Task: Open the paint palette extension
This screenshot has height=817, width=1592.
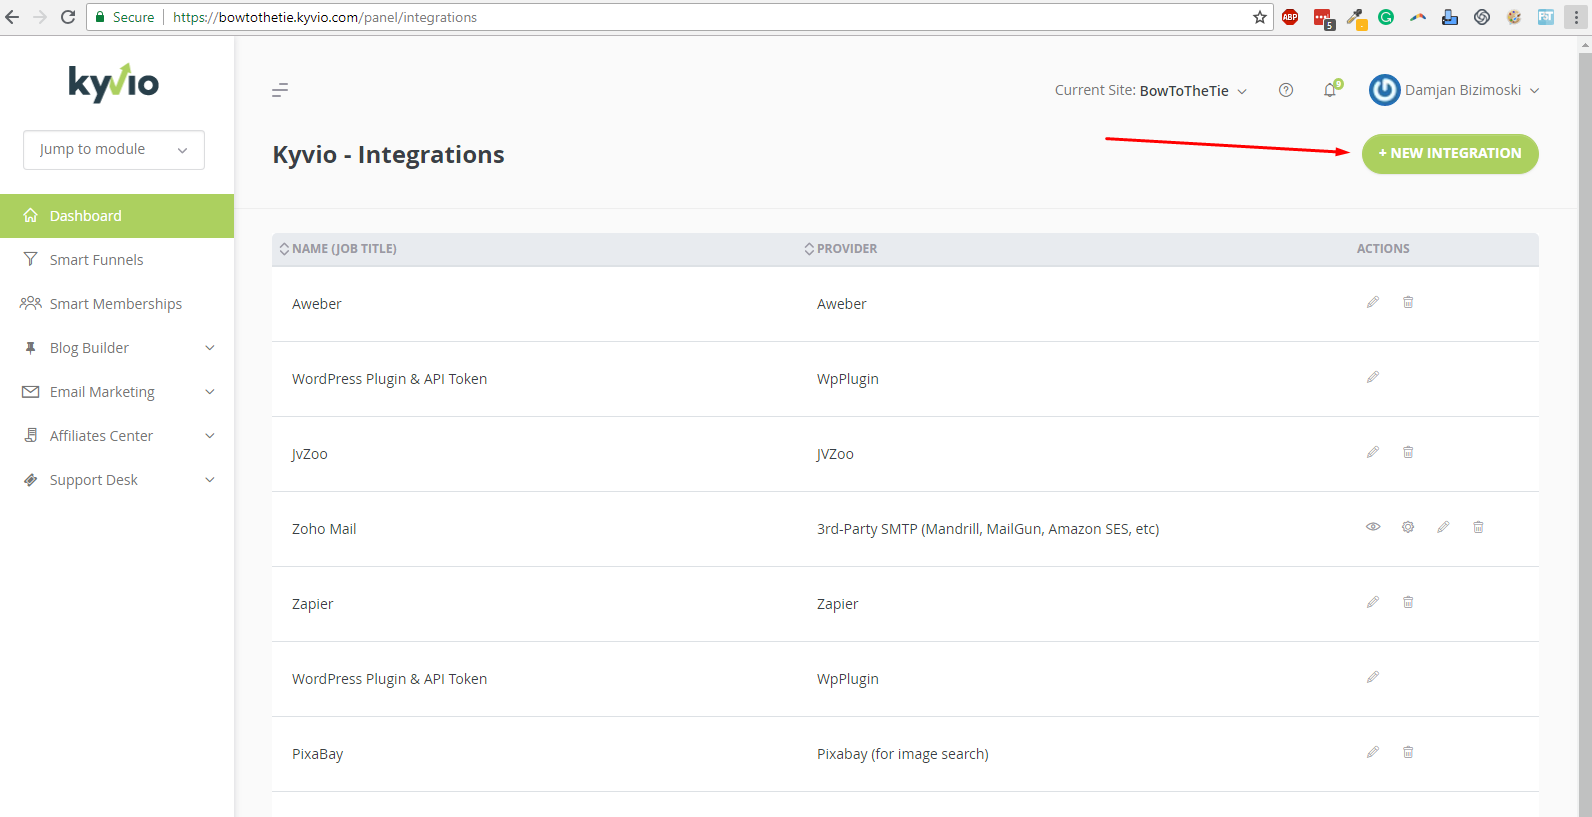Action: (1514, 17)
